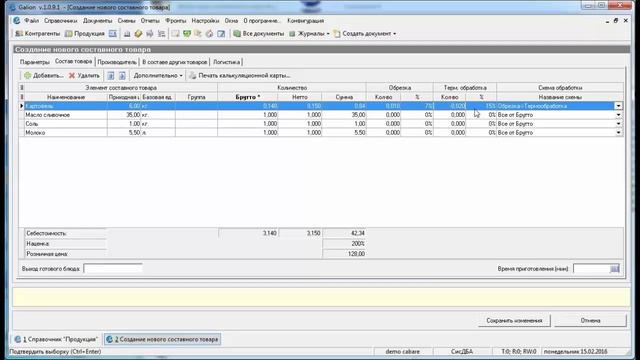Print the calculation card (Печать калькуляционной карты)
The height and width of the screenshot is (360, 640).
[x=240, y=76]
